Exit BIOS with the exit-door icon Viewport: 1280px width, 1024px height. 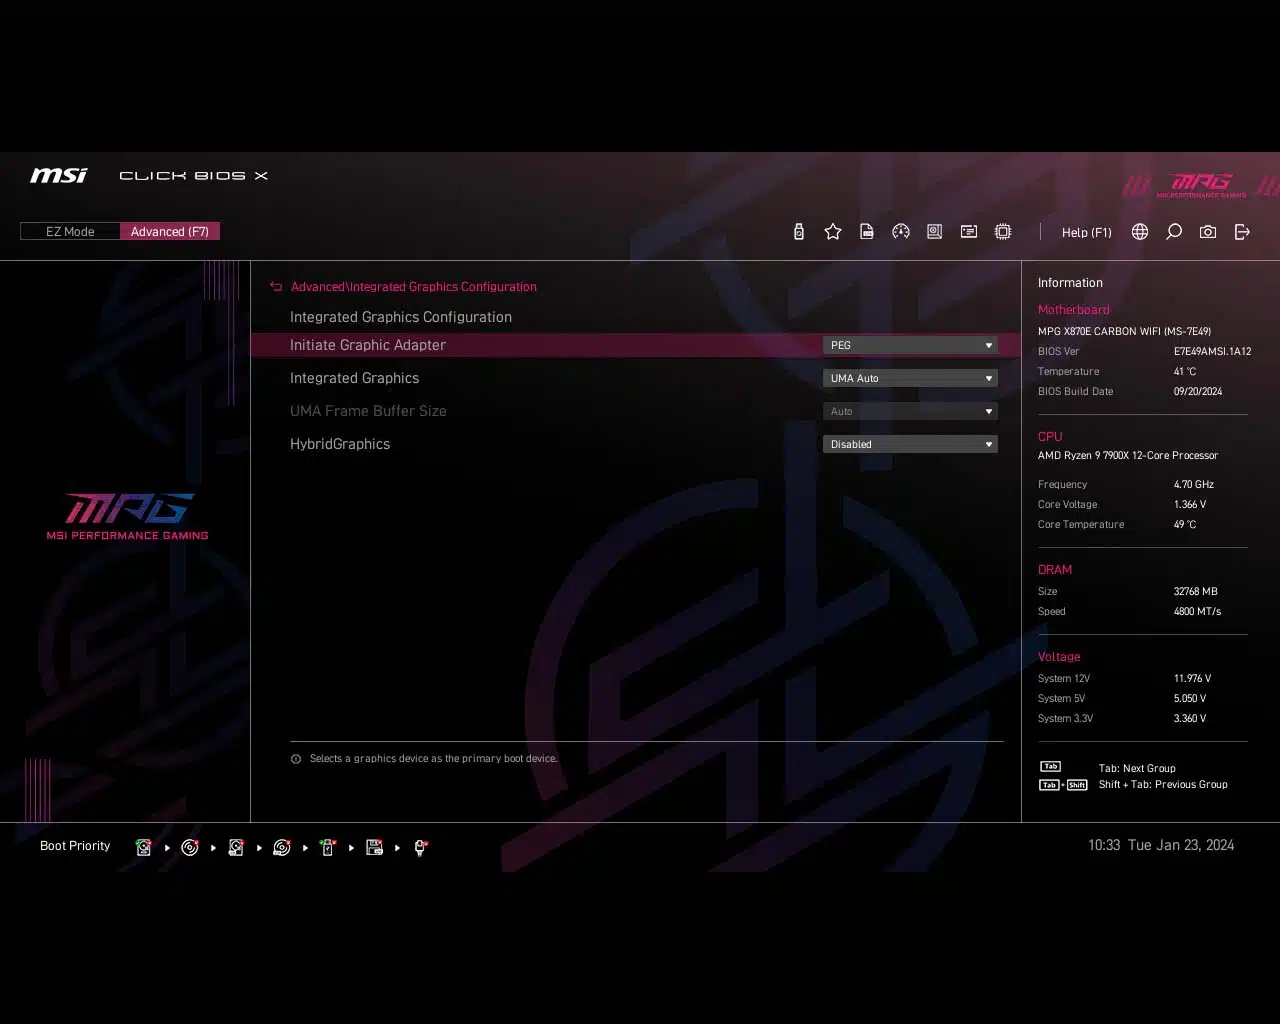tap(1242, 232)
